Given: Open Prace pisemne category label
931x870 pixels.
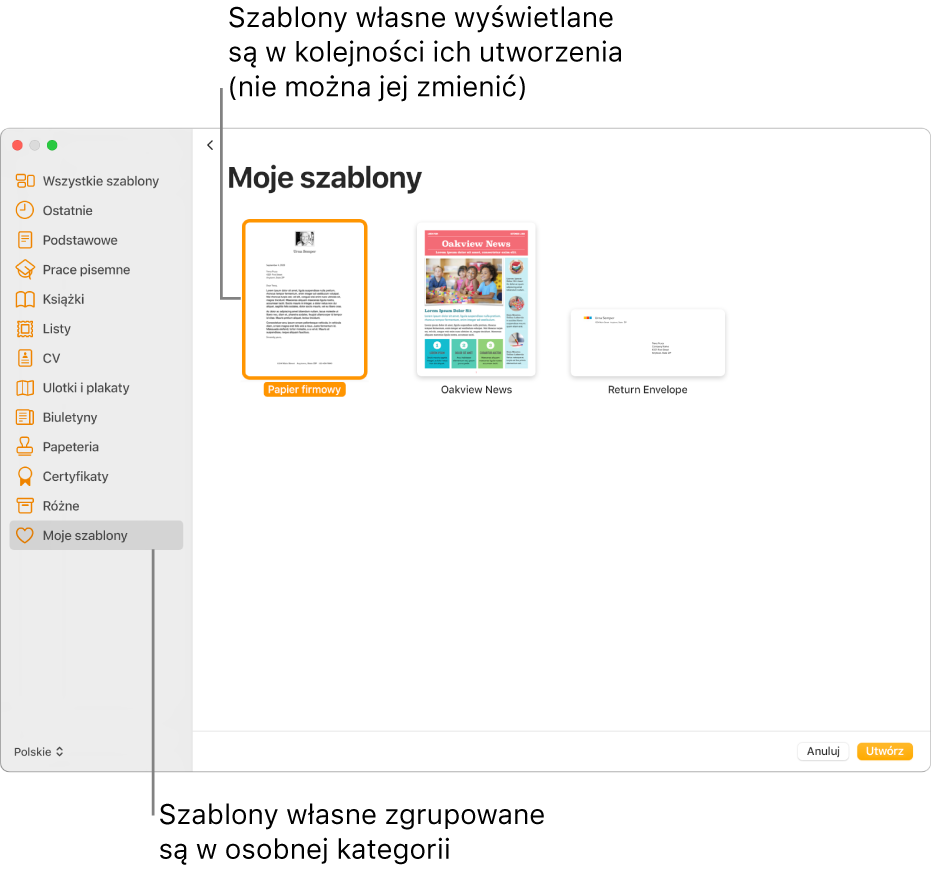Looking at the screenshot, I should (86, 270).
